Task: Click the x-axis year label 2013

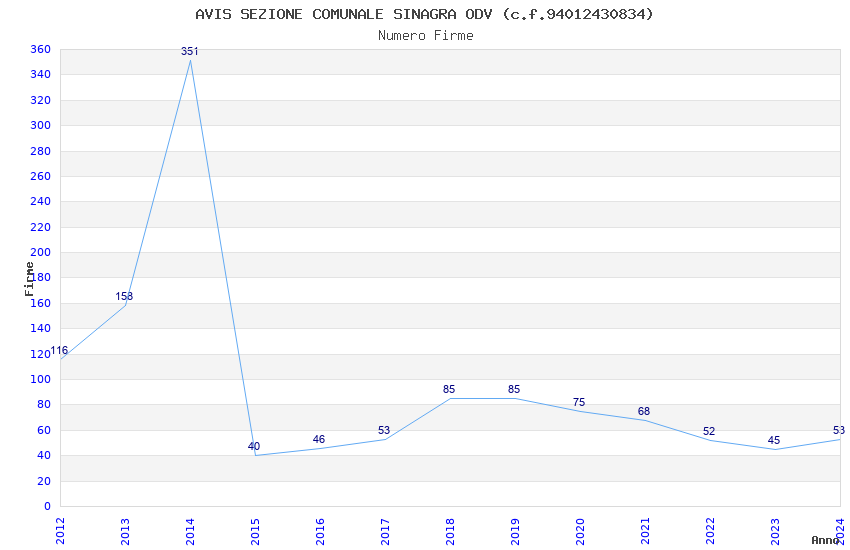Action: coord(125,531)
